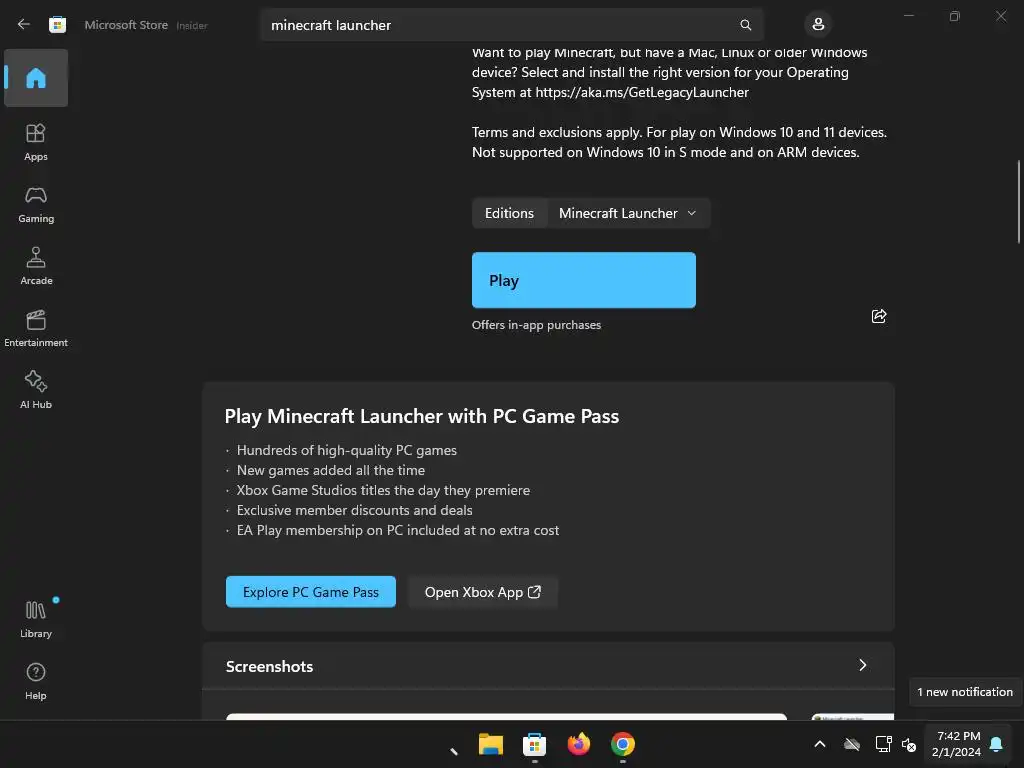Viewport: 1024px width, 768px height.
Task: Click 'Play Minecraft Launcher with PC Game Pass' heading
Action: pos(422,416)
